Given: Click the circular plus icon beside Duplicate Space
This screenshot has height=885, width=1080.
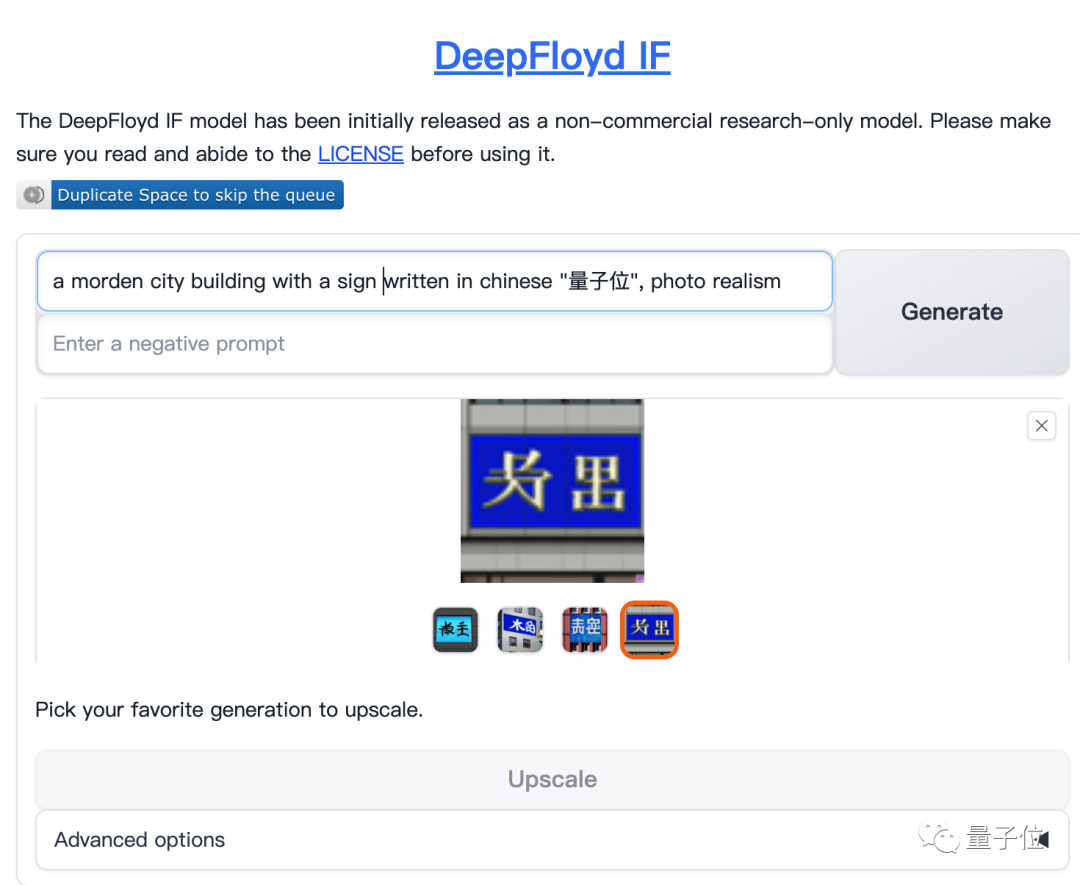Looking at the screenshot, I should (33, 194).
